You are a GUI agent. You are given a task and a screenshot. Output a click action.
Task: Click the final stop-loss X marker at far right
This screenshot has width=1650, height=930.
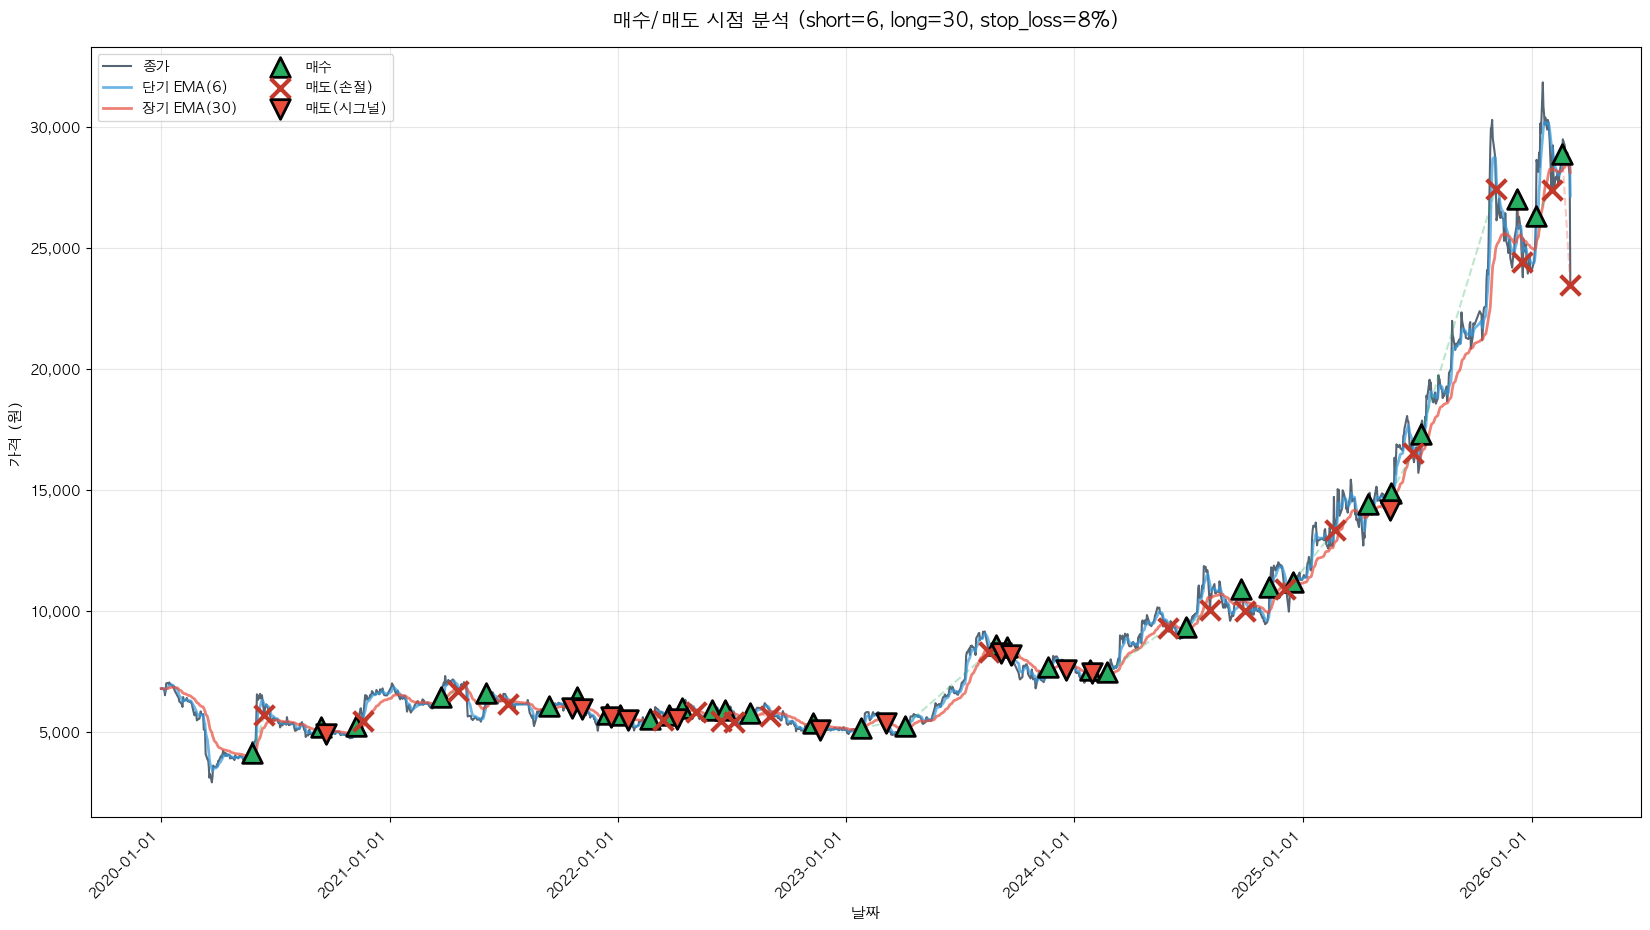click(x=1570, y=285)
